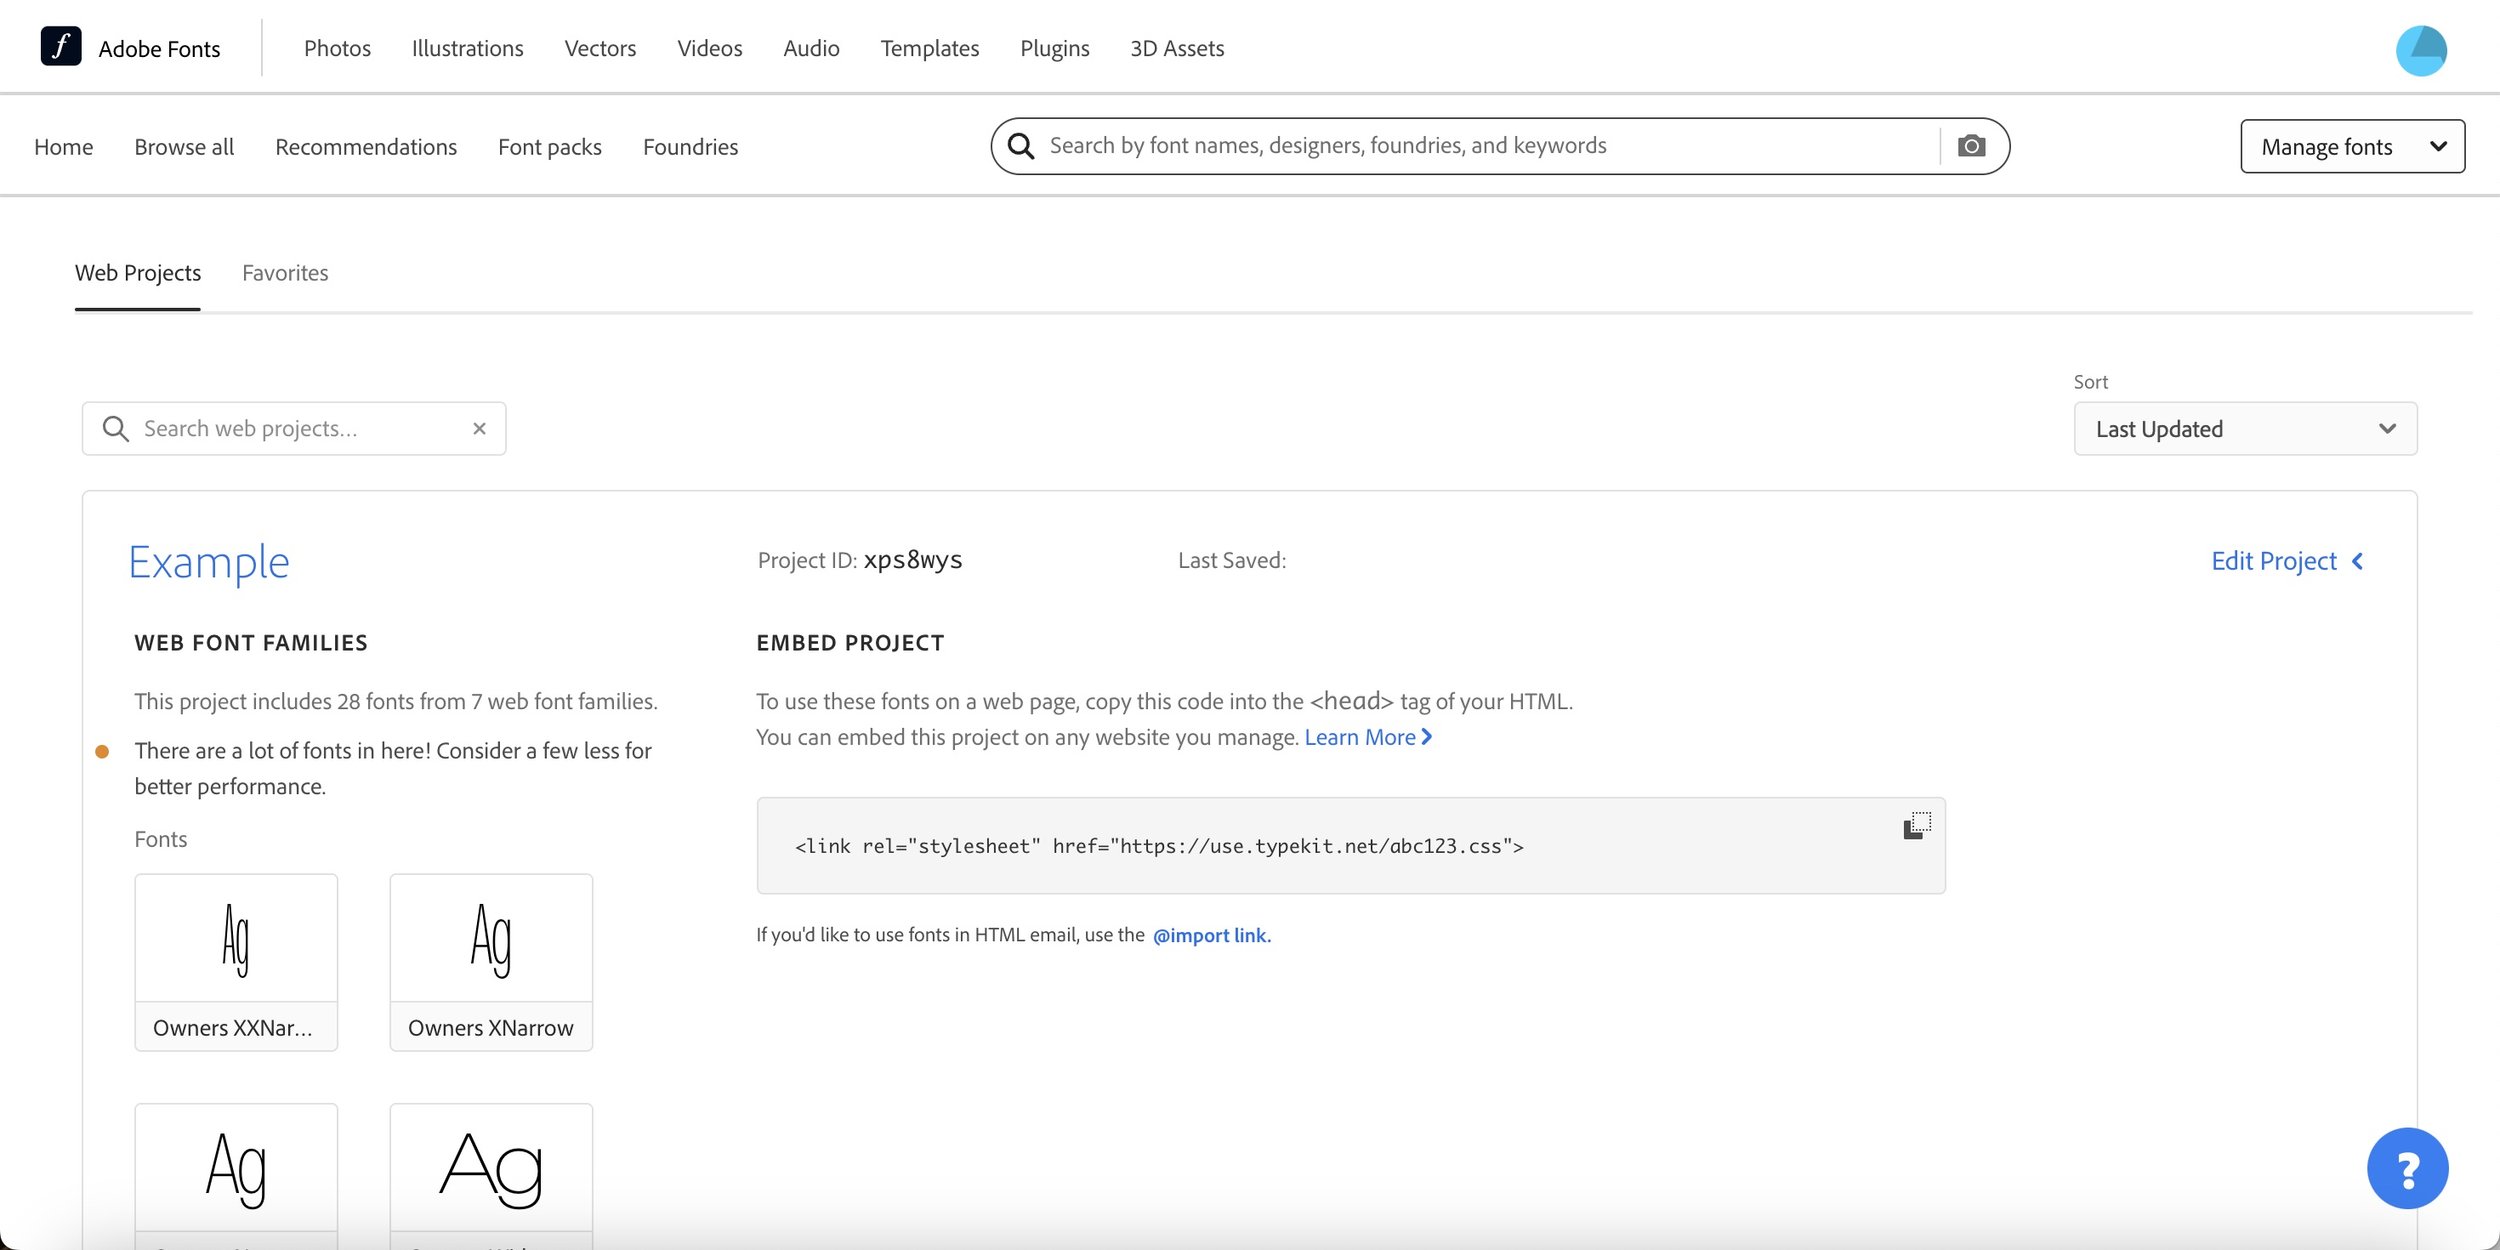Clear the web projects search field

[479, 428]
